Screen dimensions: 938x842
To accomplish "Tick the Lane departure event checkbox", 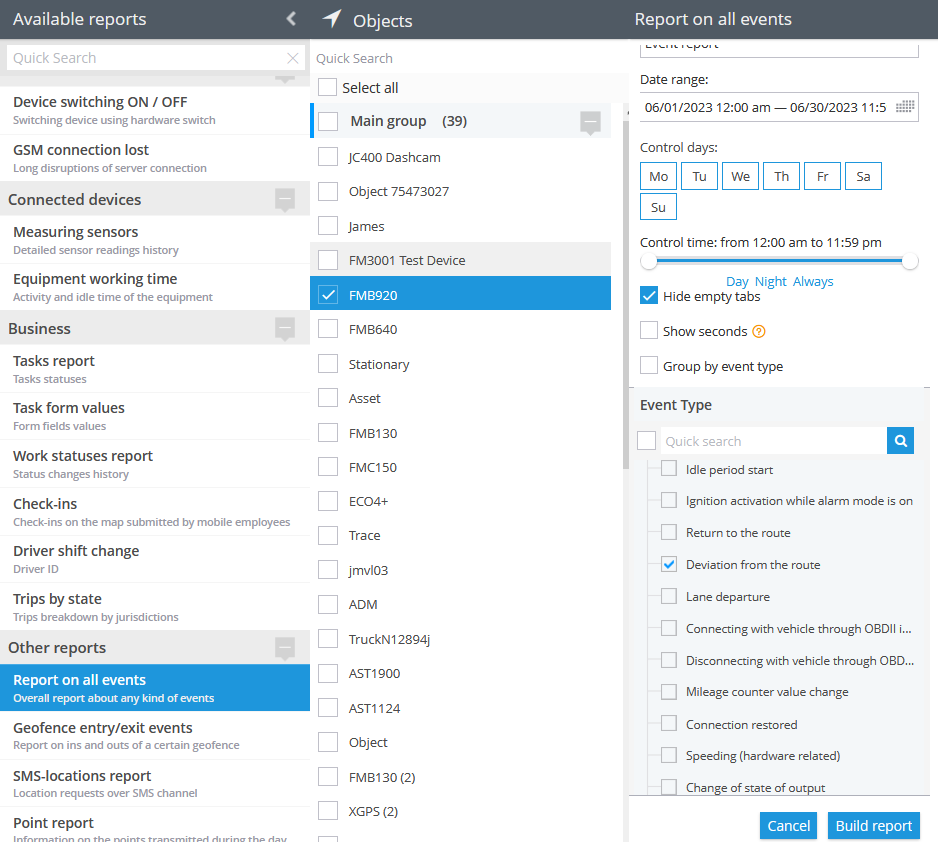I will 669,596.
